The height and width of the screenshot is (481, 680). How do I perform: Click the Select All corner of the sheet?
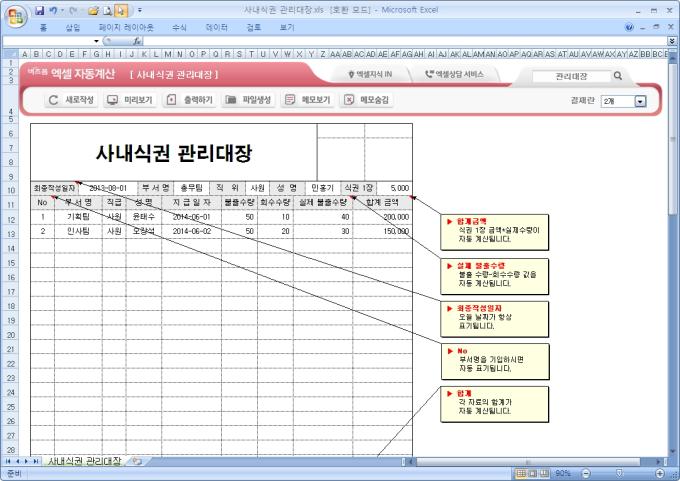(10, 54)
